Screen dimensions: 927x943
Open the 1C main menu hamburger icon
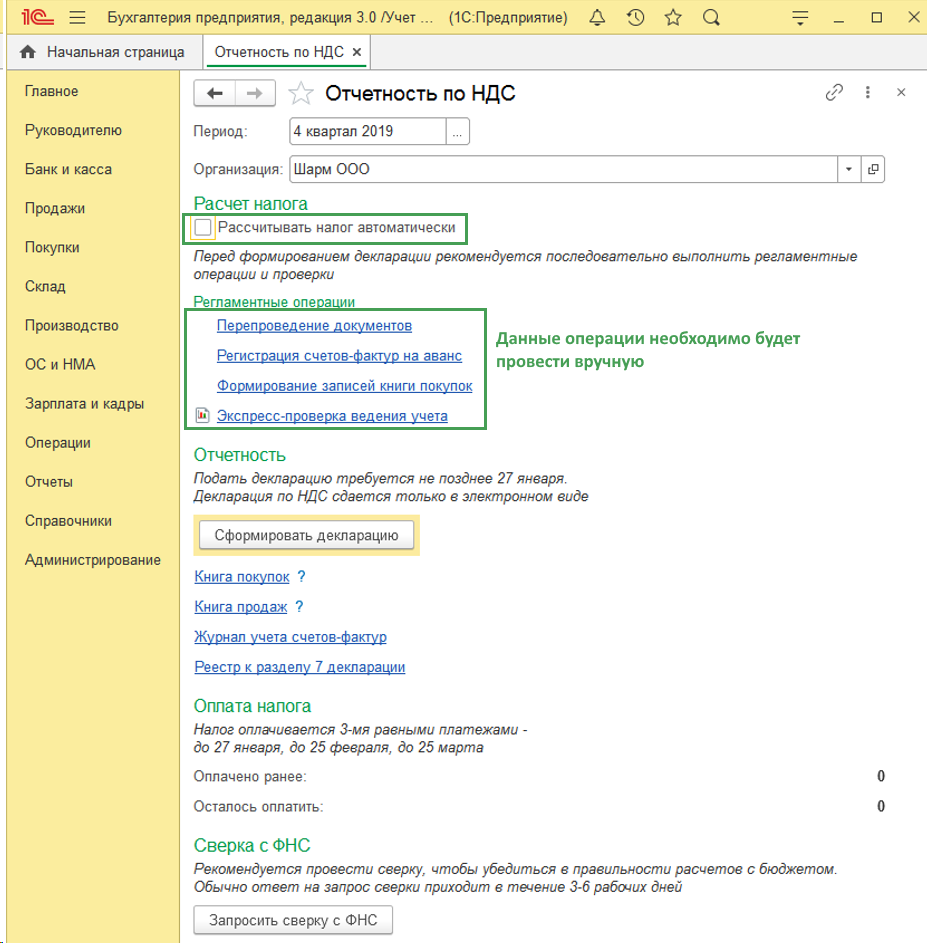[x=77, y=17]
